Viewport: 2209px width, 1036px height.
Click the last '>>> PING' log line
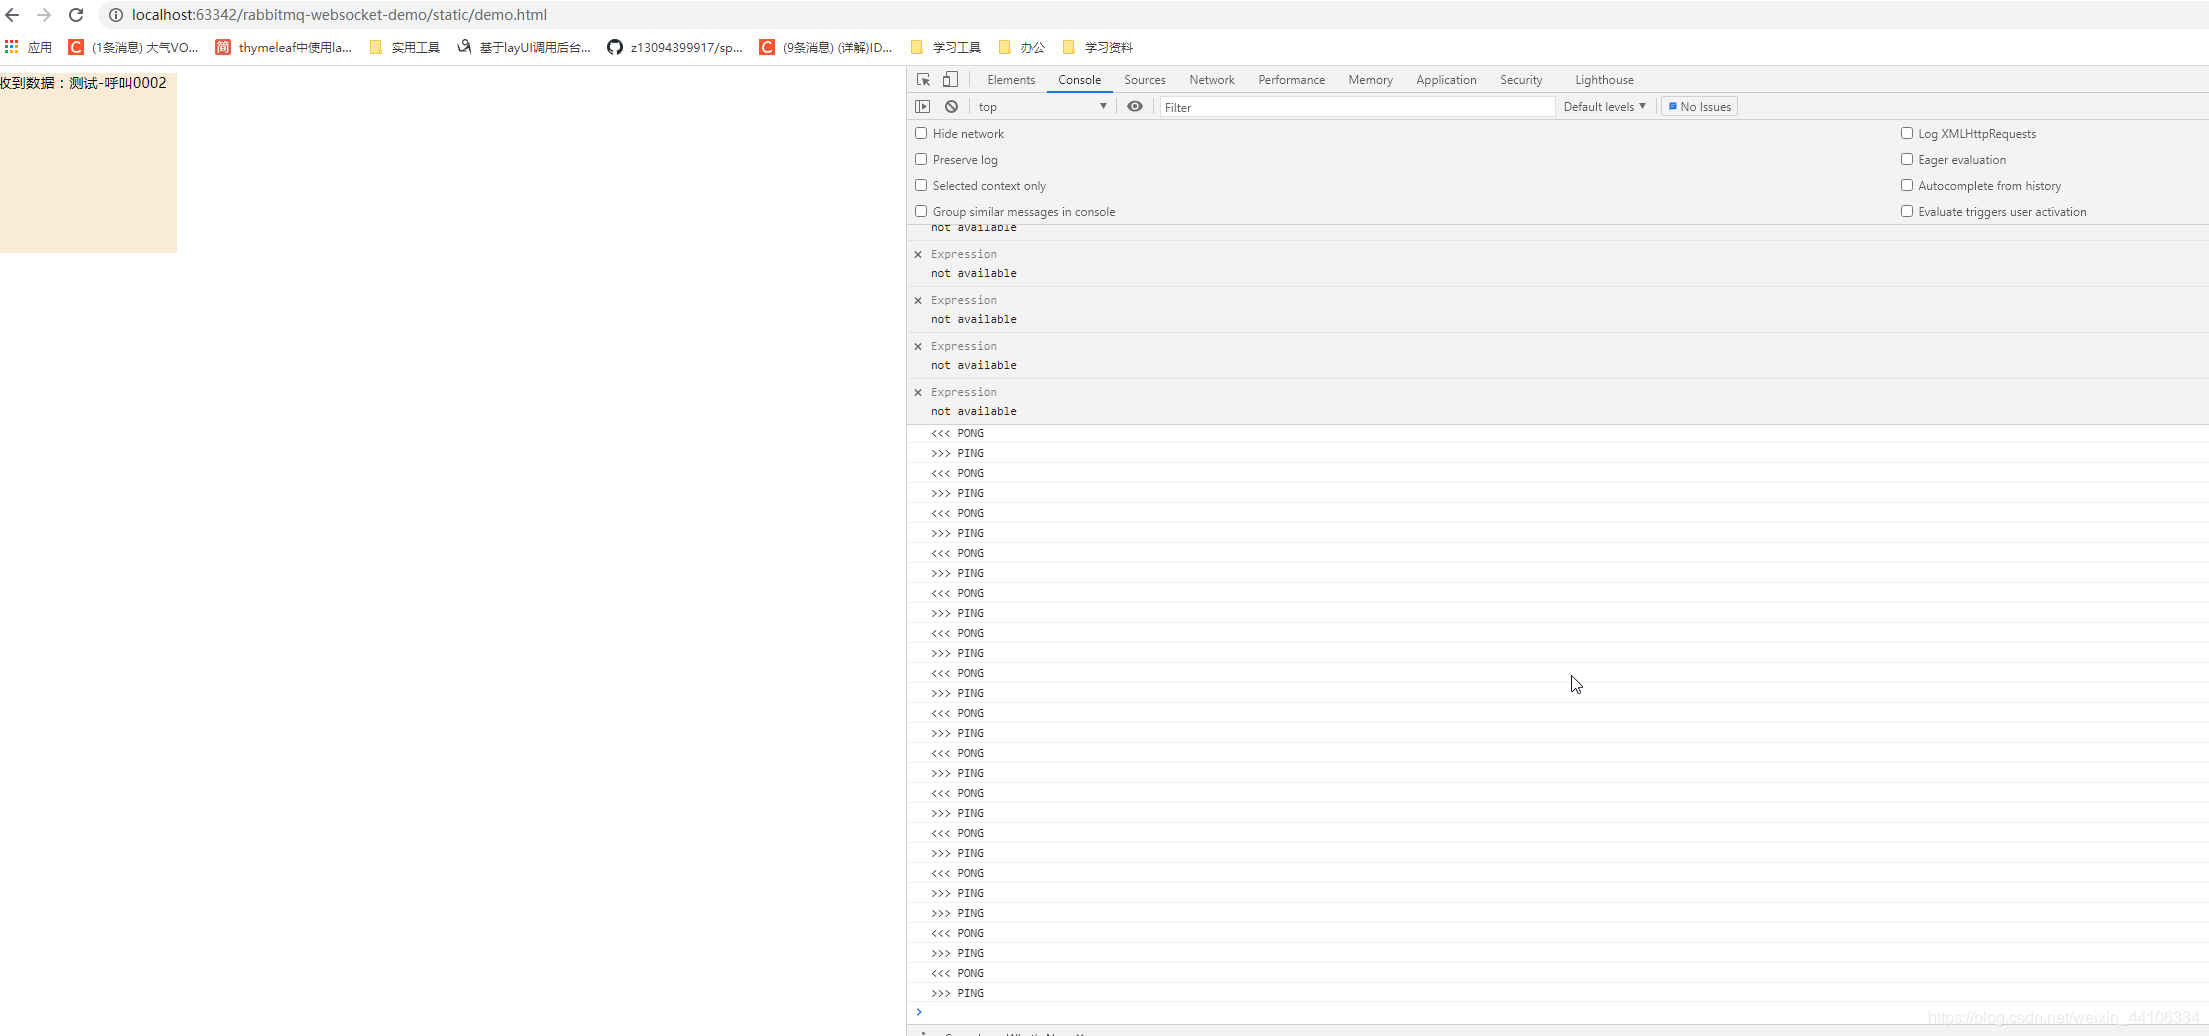click(1557, 993)
